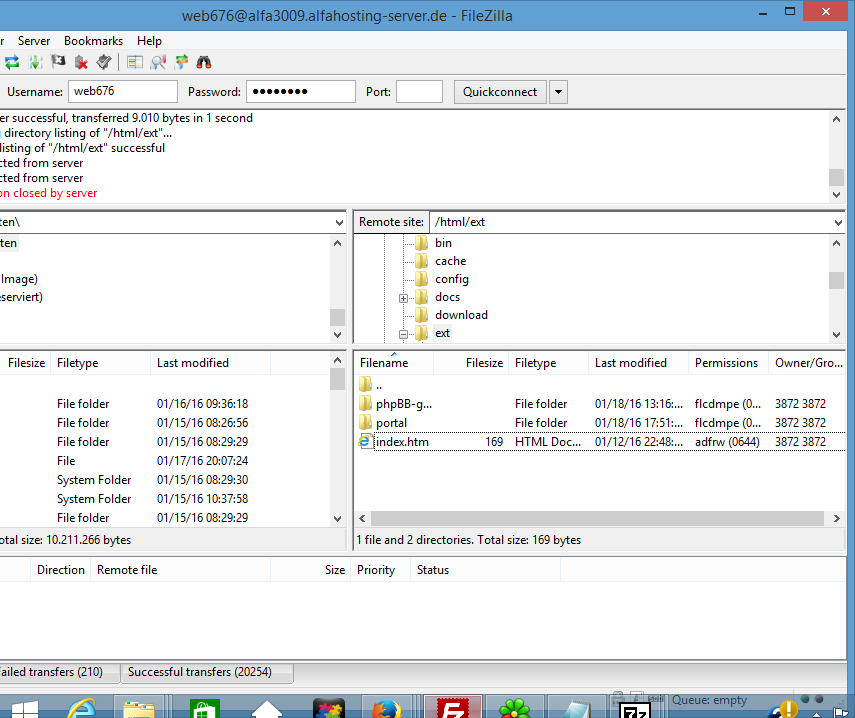855x718 pixels.
Task: Open the Bookmarks menu
Action: (93, 41)
